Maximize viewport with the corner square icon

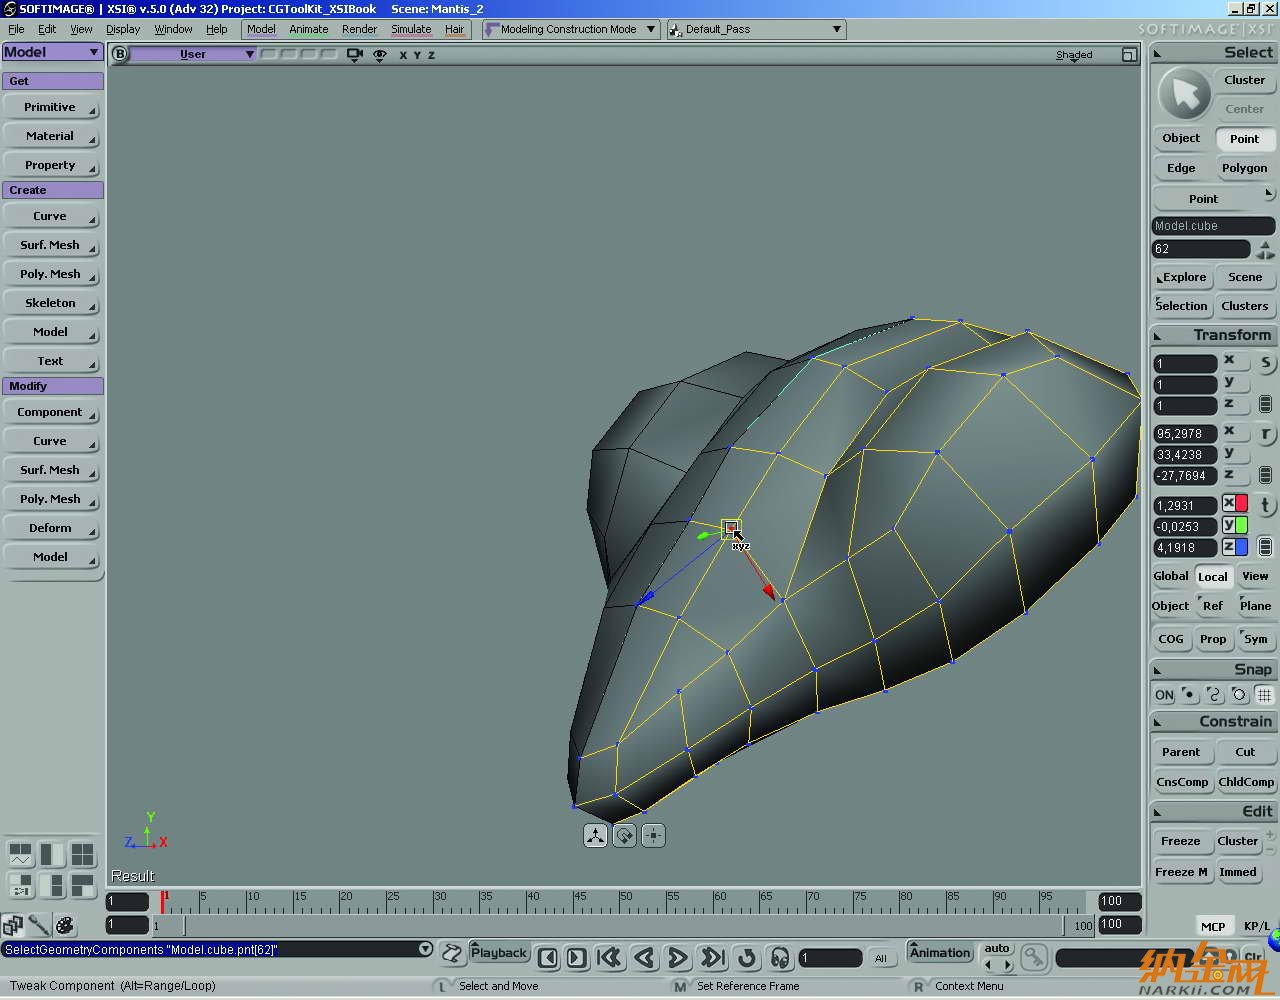(1129, 55)
